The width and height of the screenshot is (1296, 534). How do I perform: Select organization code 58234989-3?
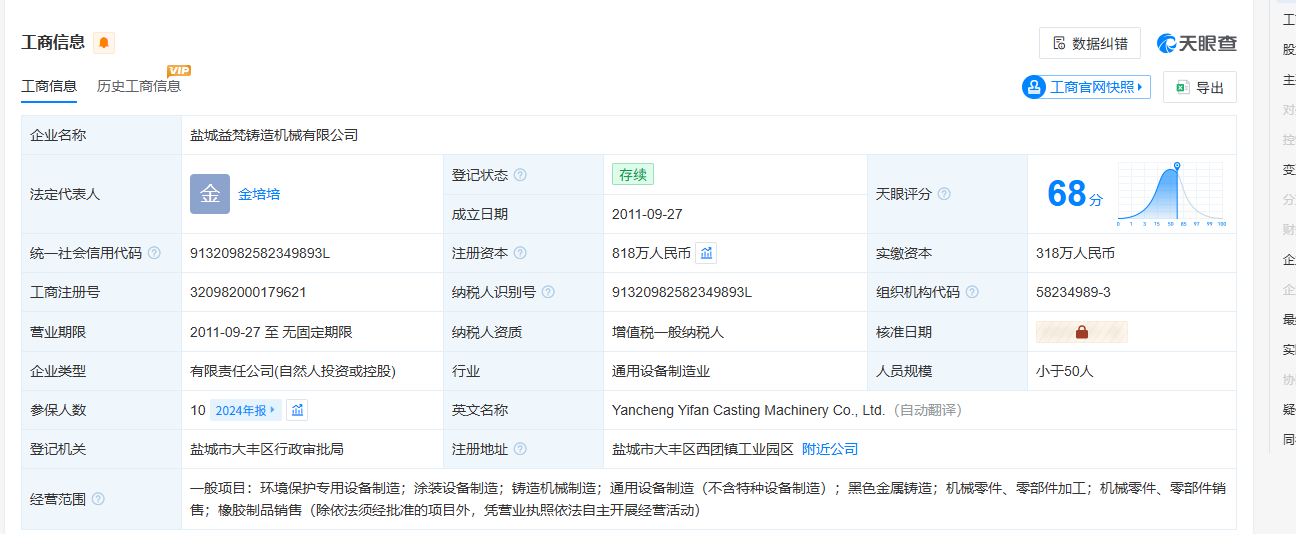(1073, 292)
